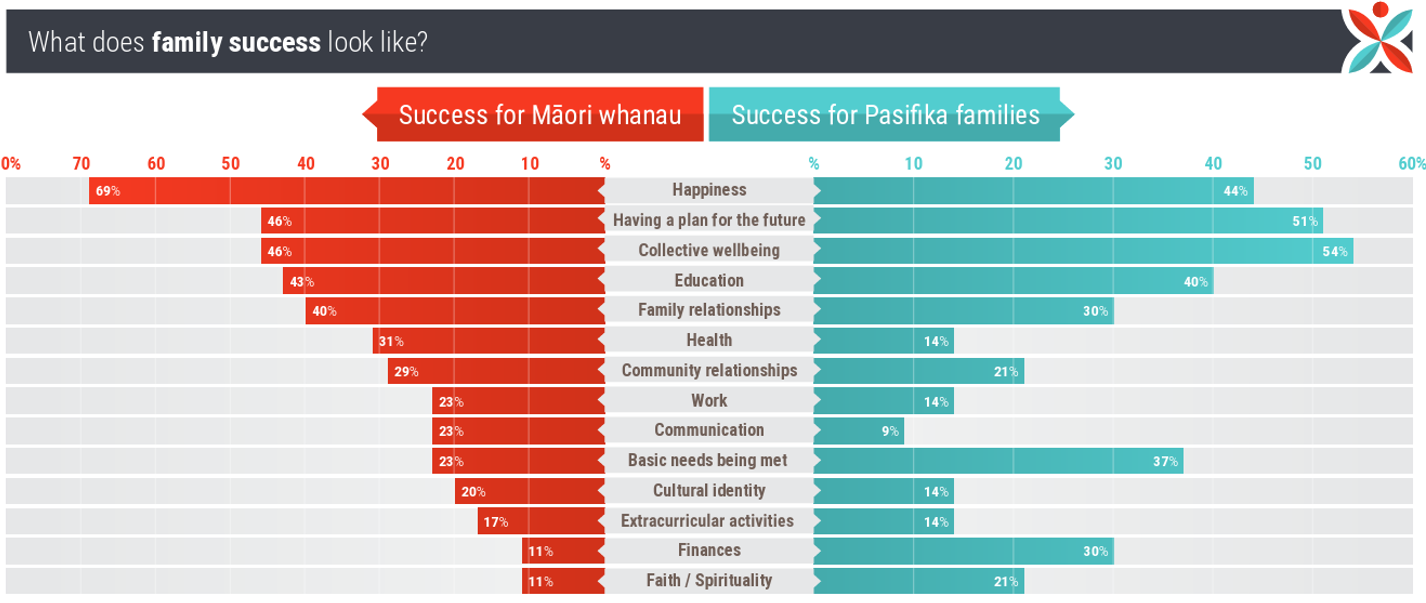Click the Faith / Spirituality label
The image size is (1426, 603).
709,580
